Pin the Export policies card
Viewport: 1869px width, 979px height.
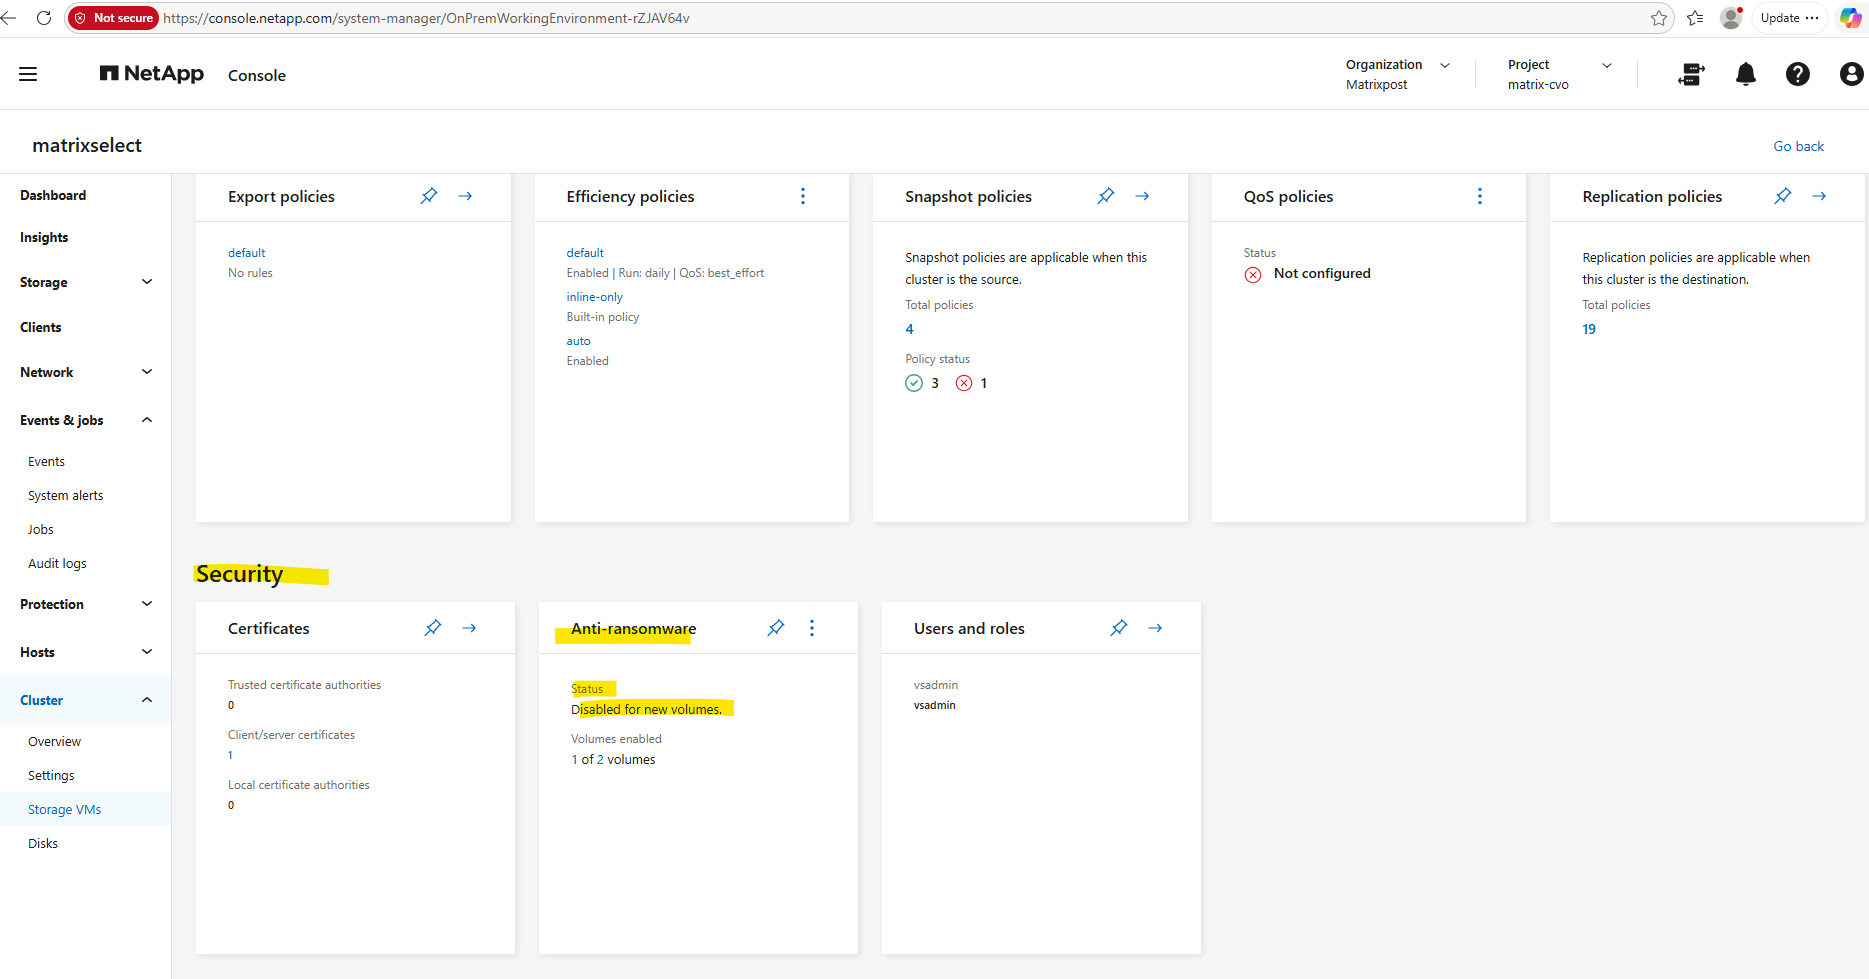click(x=429, y=196)
